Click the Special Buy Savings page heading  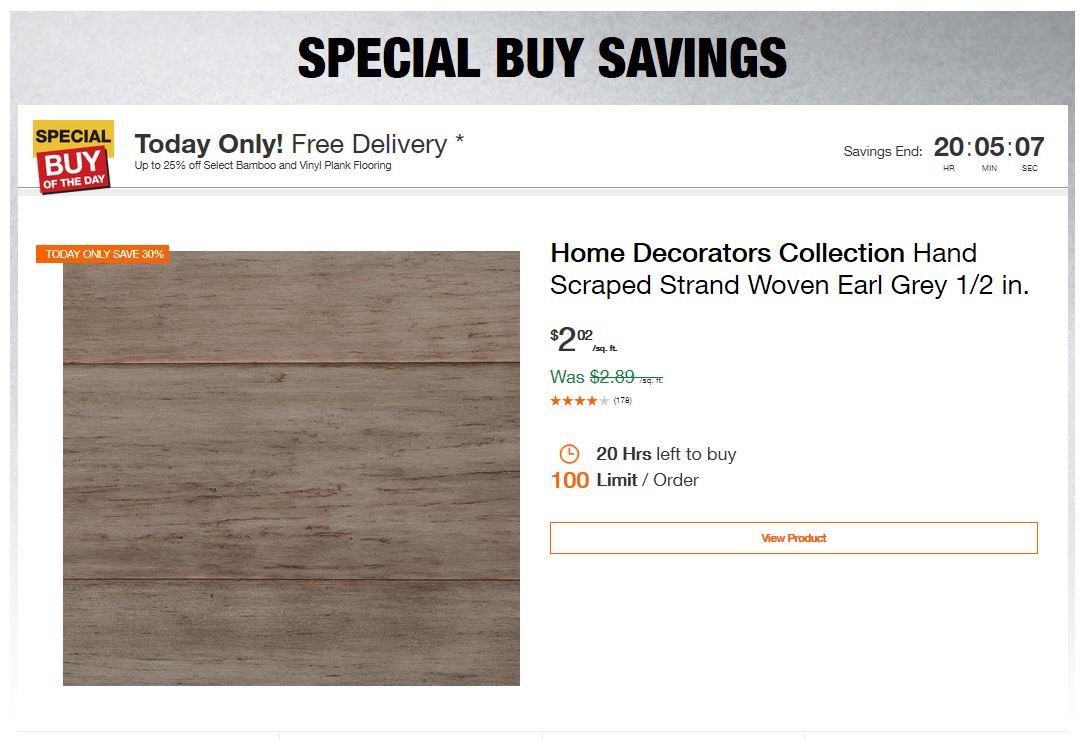(542, 59)
